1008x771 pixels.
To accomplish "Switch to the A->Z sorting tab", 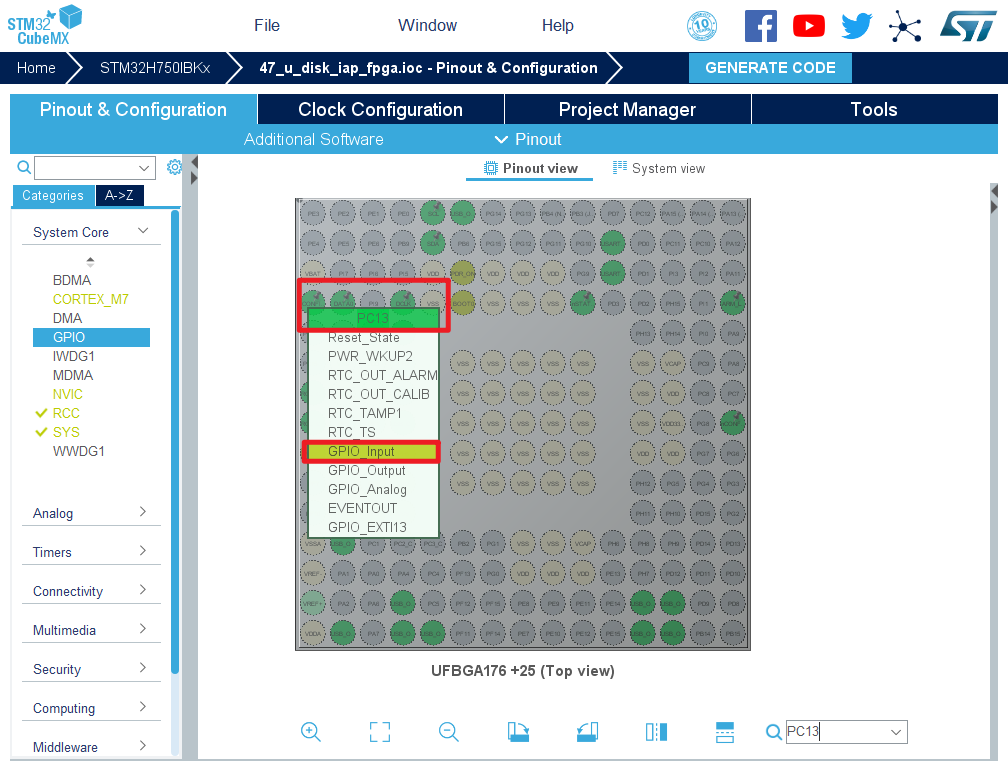I will coord(120,196).
